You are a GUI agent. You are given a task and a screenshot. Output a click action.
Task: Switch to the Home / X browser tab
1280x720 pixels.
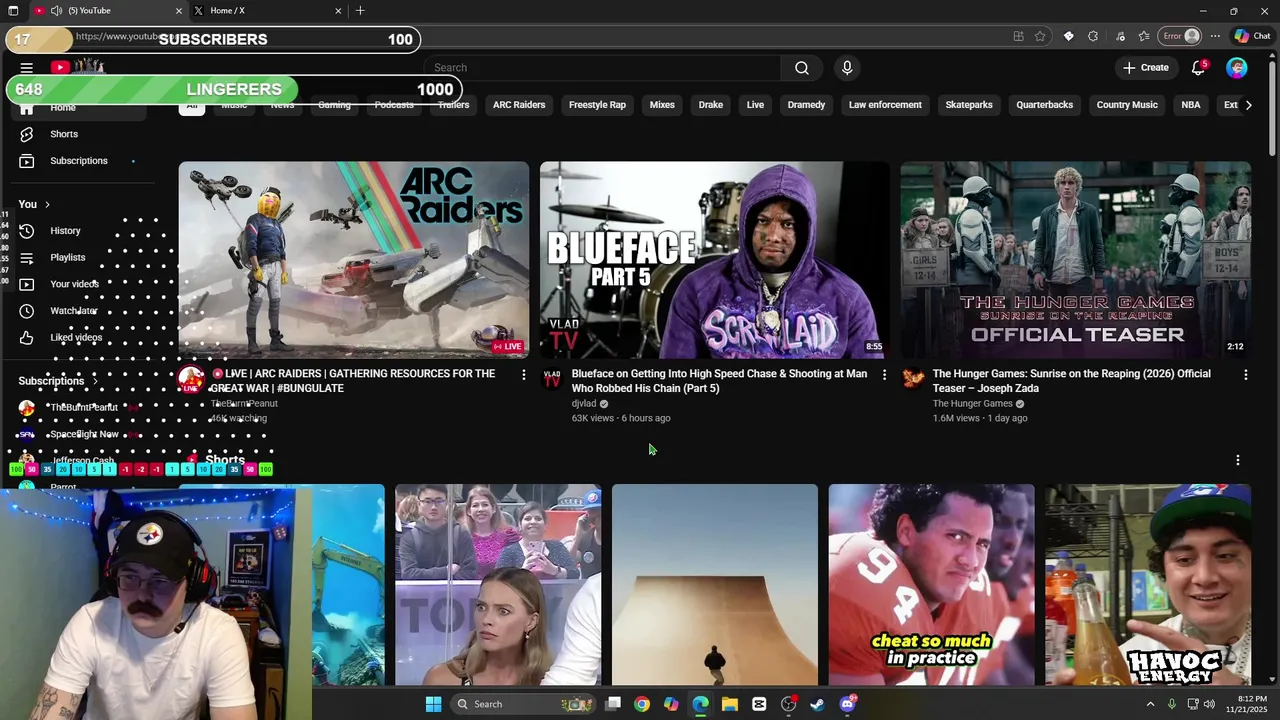pos(267,11)
